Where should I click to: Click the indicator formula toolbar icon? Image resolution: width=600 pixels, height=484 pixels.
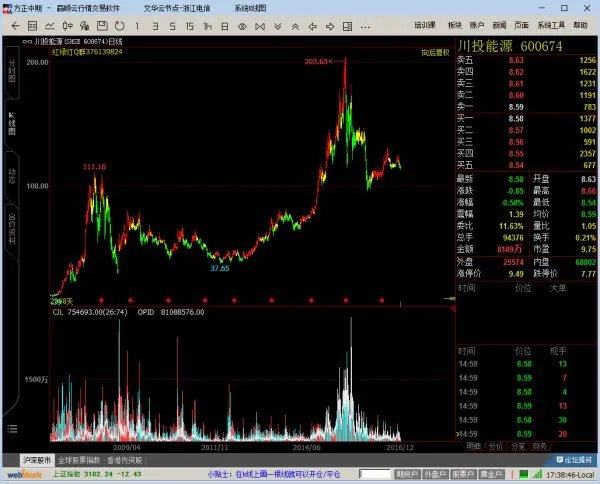click(85, 26)
